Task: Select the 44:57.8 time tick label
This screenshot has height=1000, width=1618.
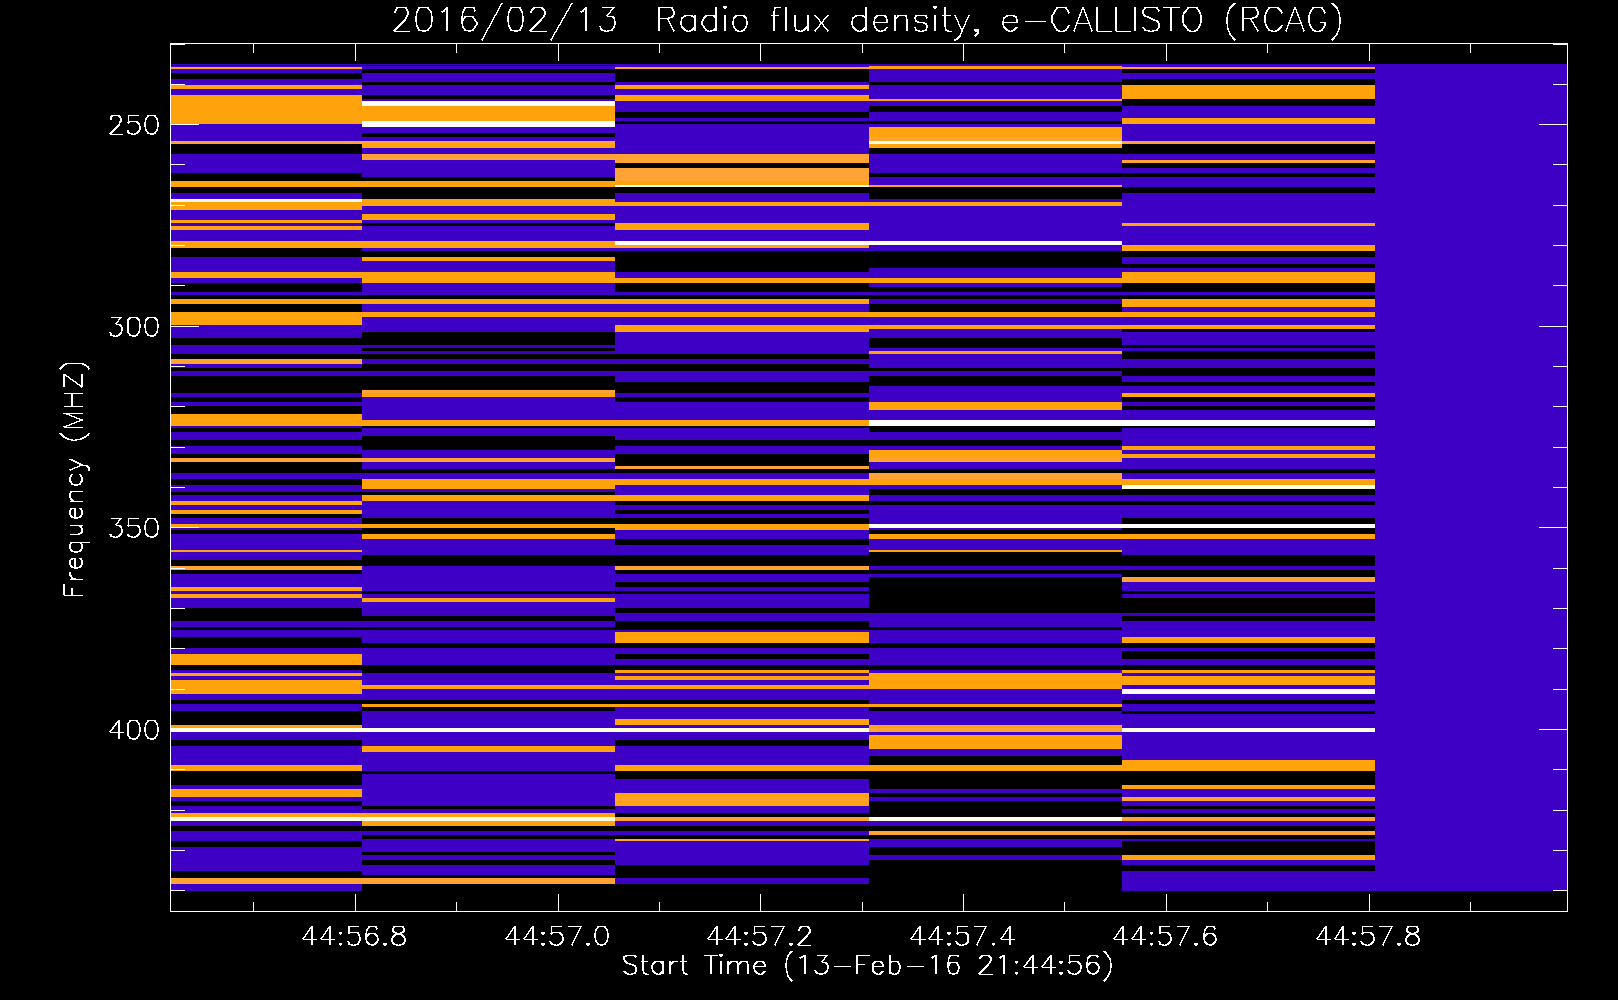Action: (1368, 936)
